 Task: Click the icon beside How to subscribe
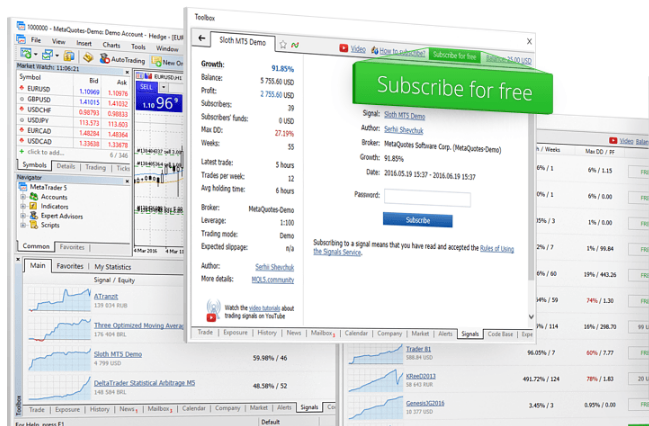point(375,50)
